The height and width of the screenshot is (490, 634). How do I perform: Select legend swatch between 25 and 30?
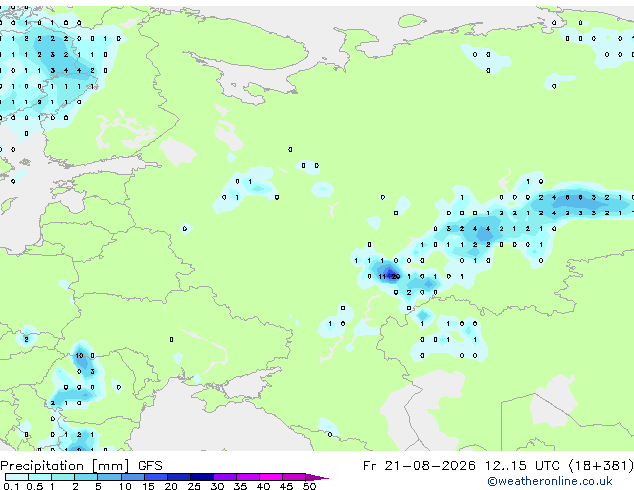click(202, 477)
